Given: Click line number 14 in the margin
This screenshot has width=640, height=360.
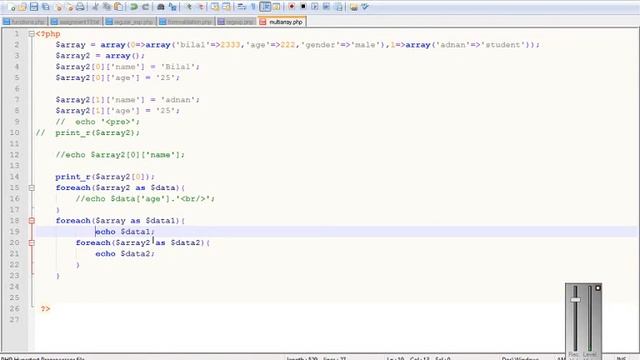Looking at the screenshot, I should (x=15, y=177).
